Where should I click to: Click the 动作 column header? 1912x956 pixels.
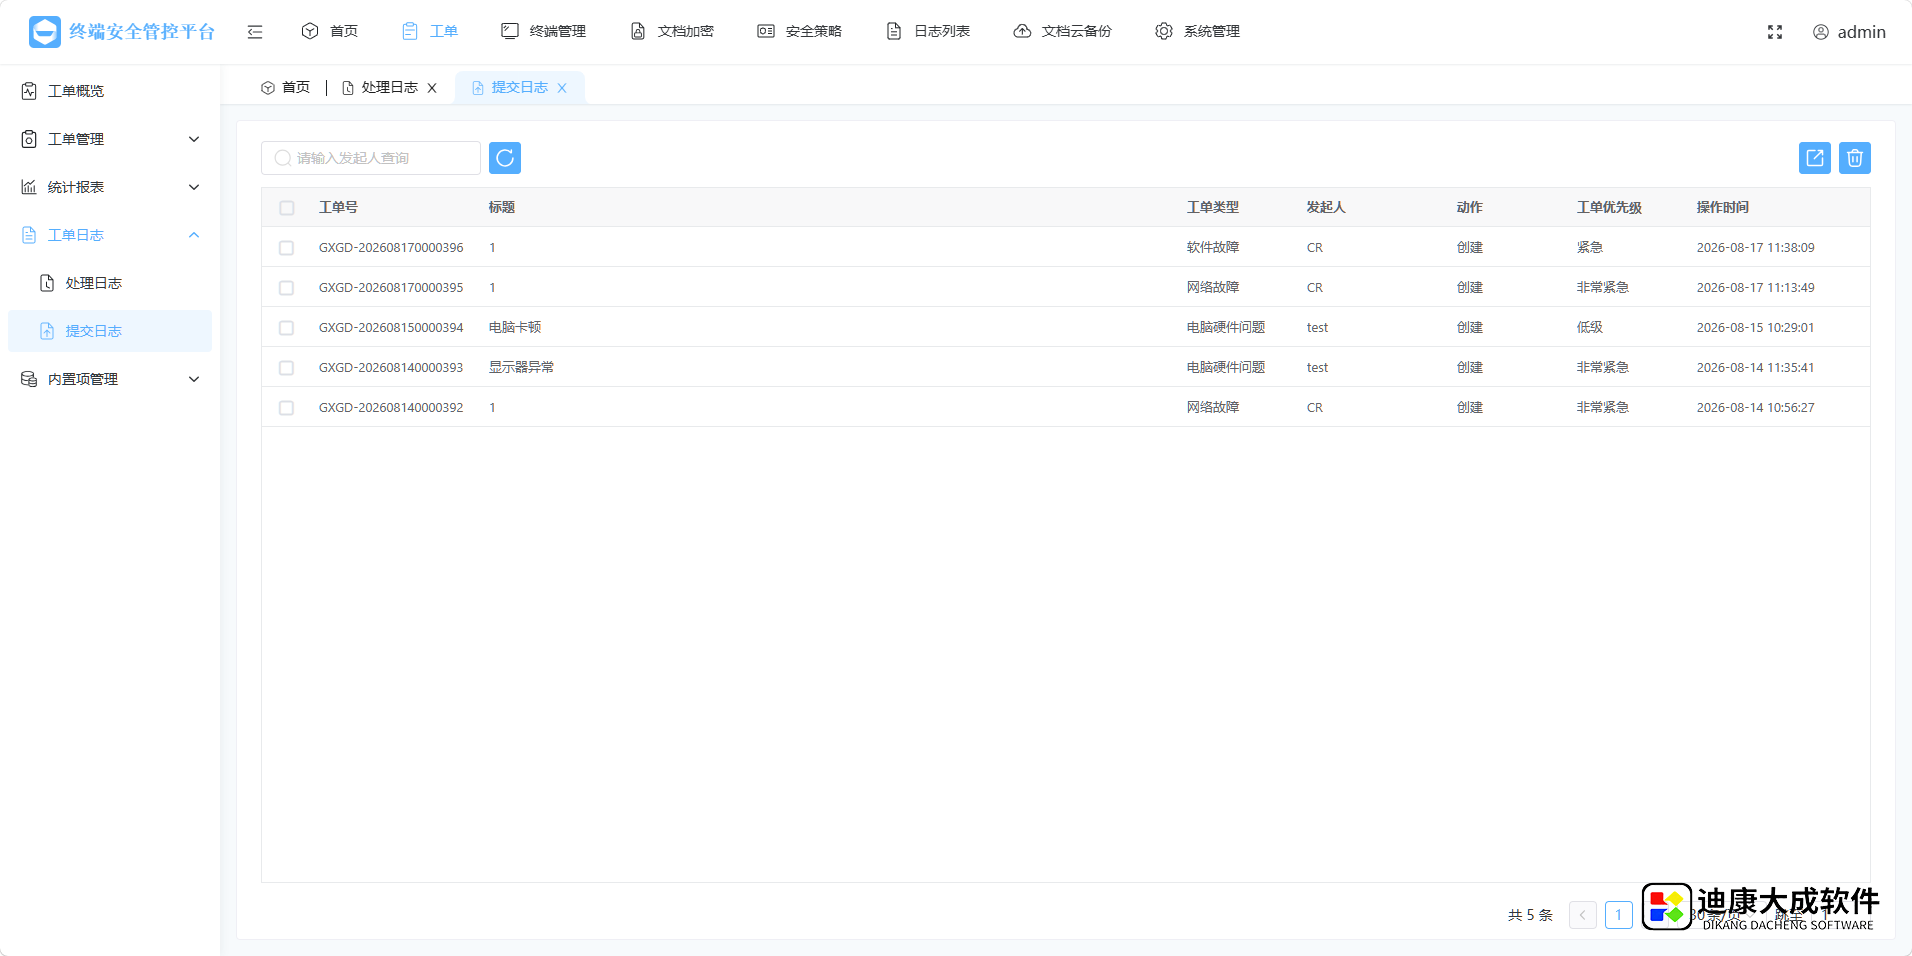click(1470, 207)
